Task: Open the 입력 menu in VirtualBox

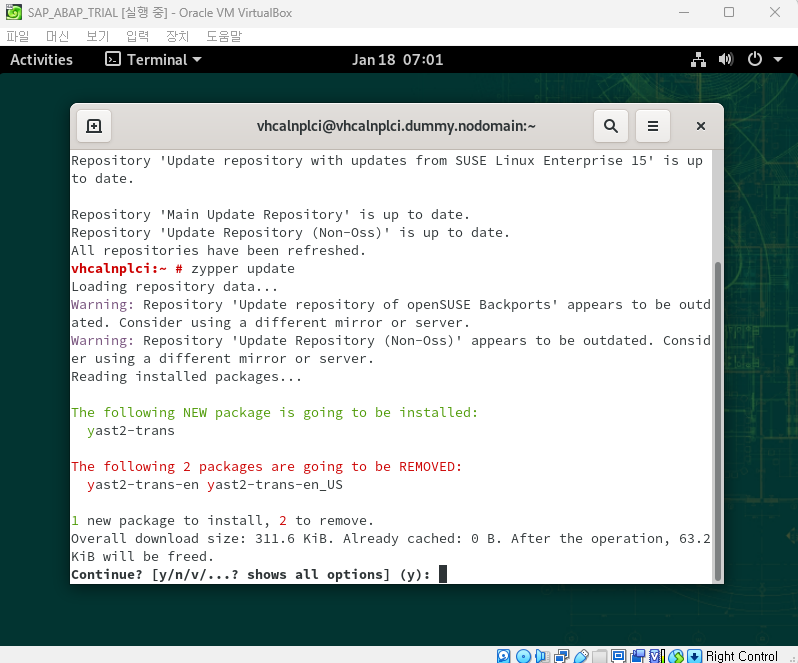Action: (x=137, y=36)
